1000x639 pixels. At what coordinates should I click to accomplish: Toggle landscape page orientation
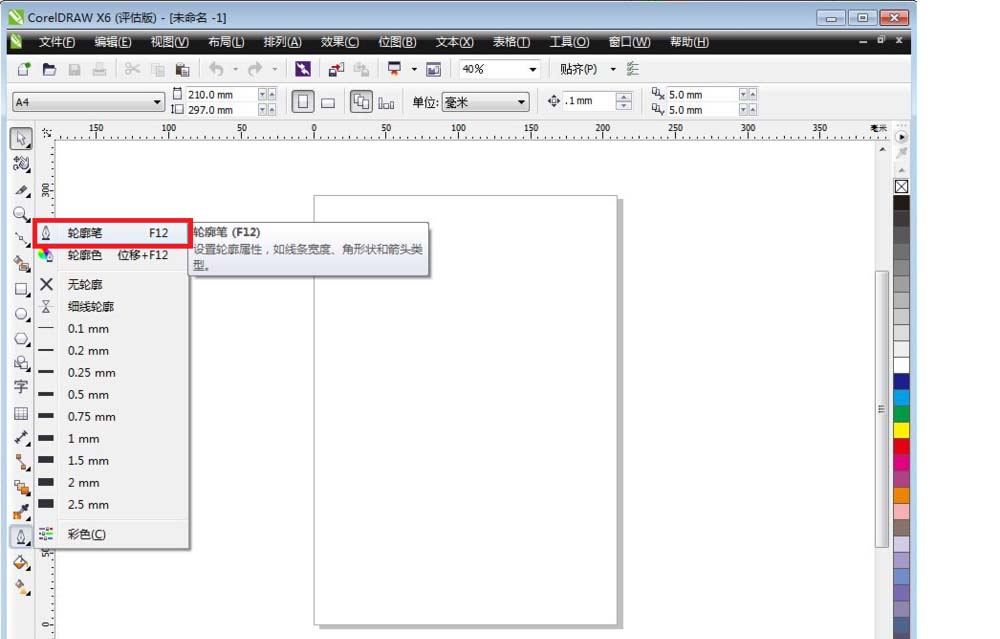(x=330, y=102)
